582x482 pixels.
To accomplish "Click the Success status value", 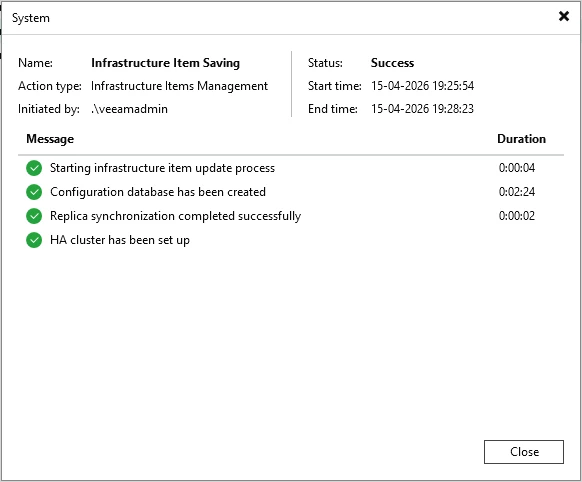I will point(392,63).
